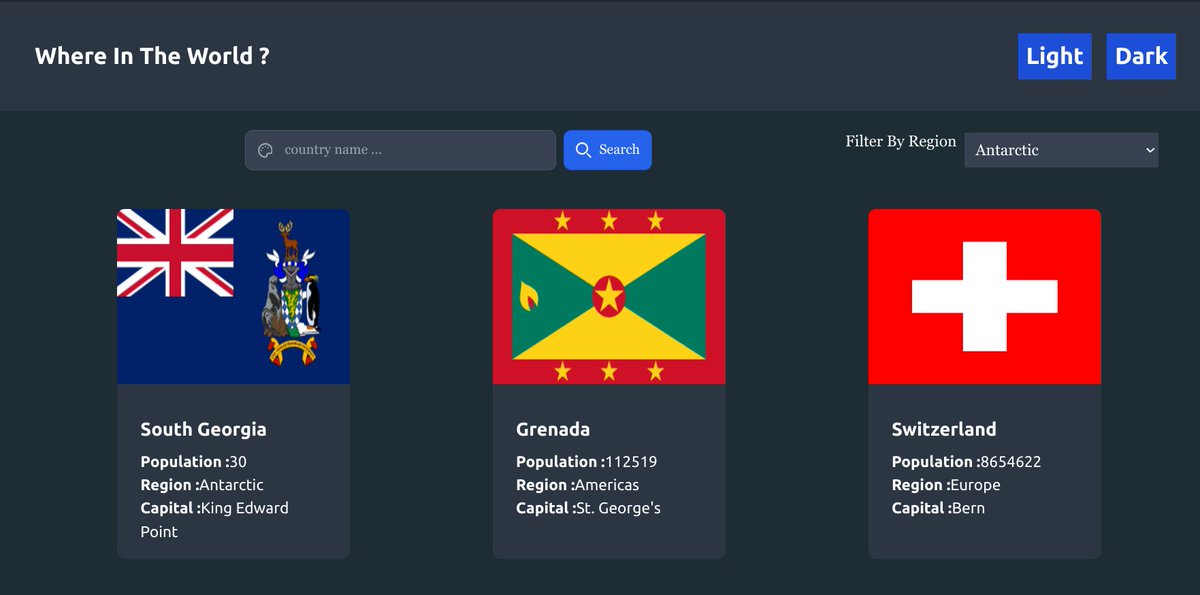Focus the country name search input

(400, 150)
